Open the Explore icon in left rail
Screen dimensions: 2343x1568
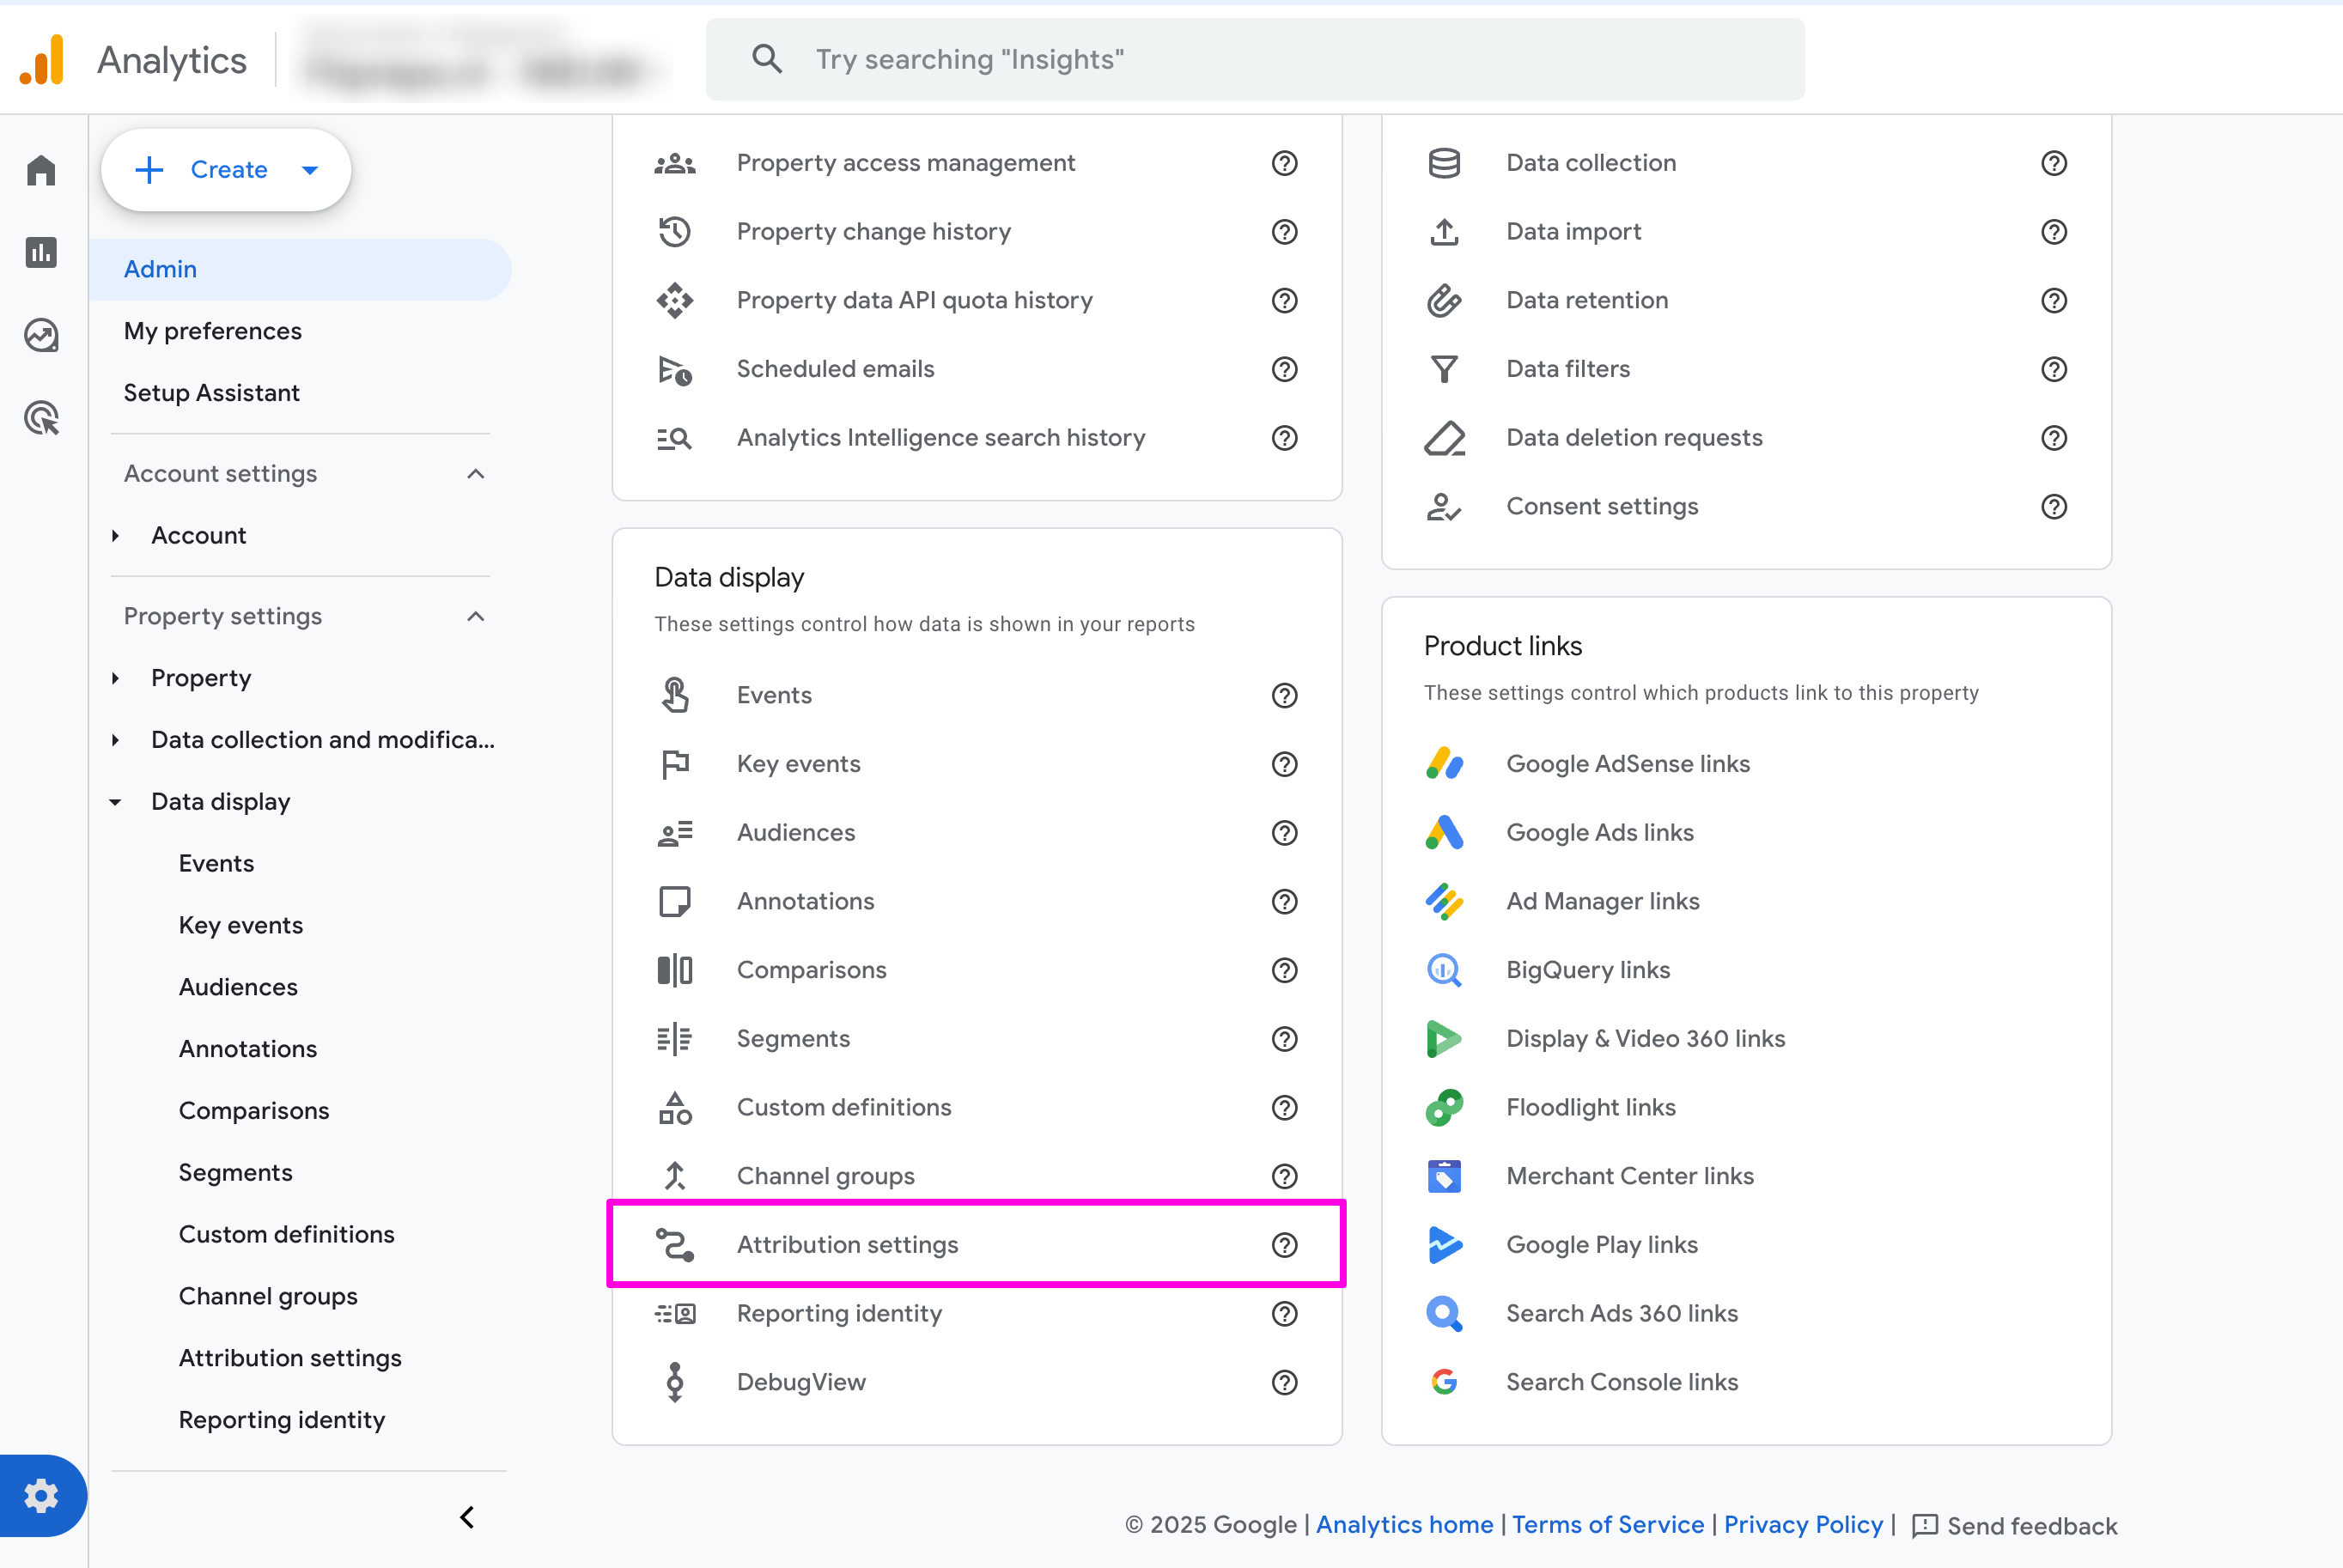coord(41,335)
